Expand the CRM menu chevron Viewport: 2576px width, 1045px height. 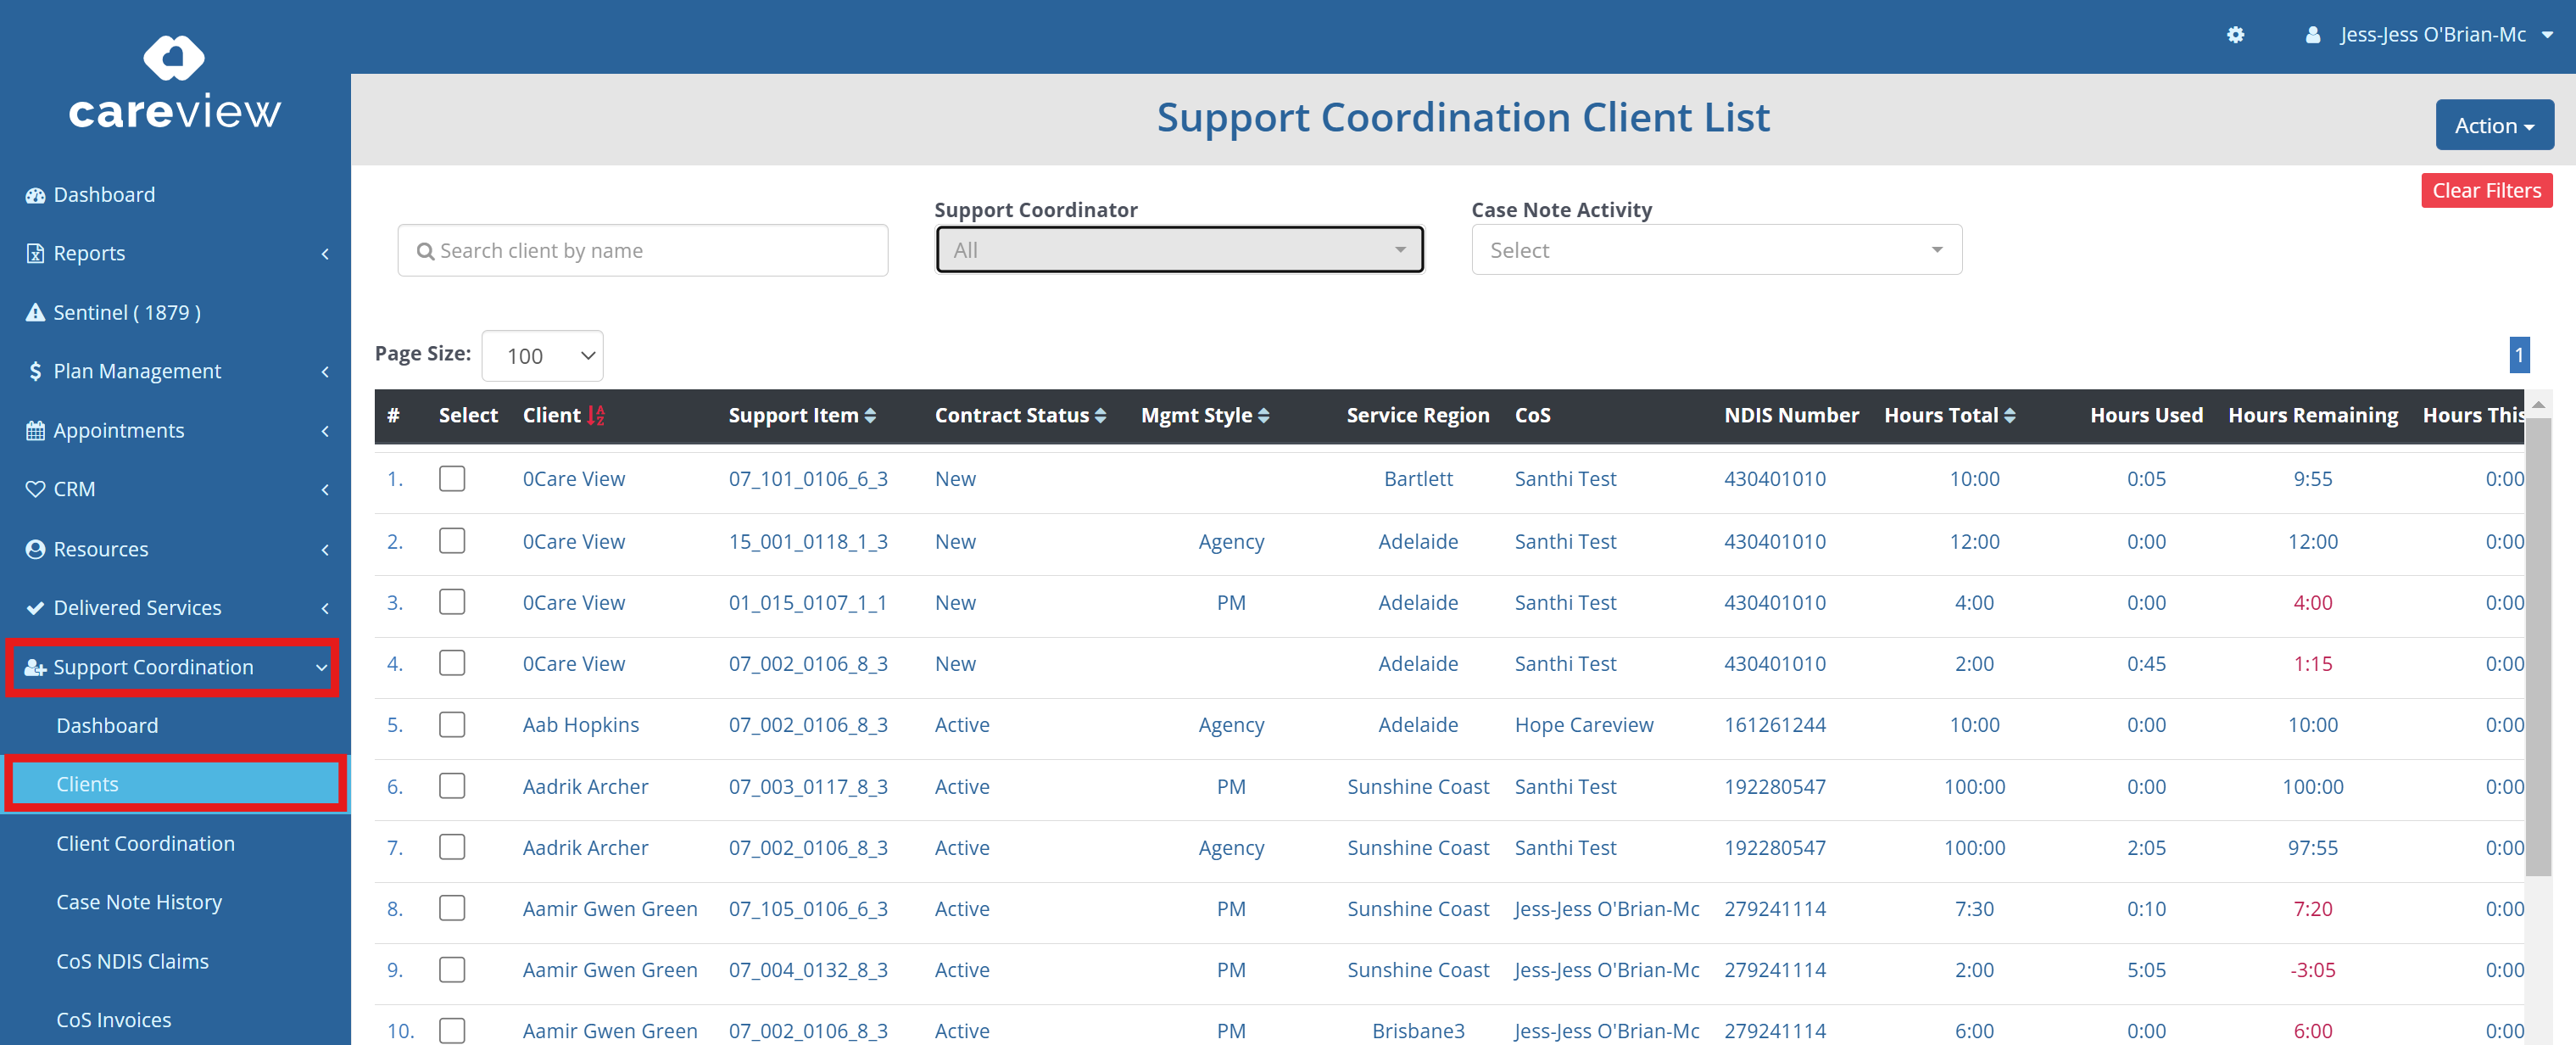[x=325, y=490]
